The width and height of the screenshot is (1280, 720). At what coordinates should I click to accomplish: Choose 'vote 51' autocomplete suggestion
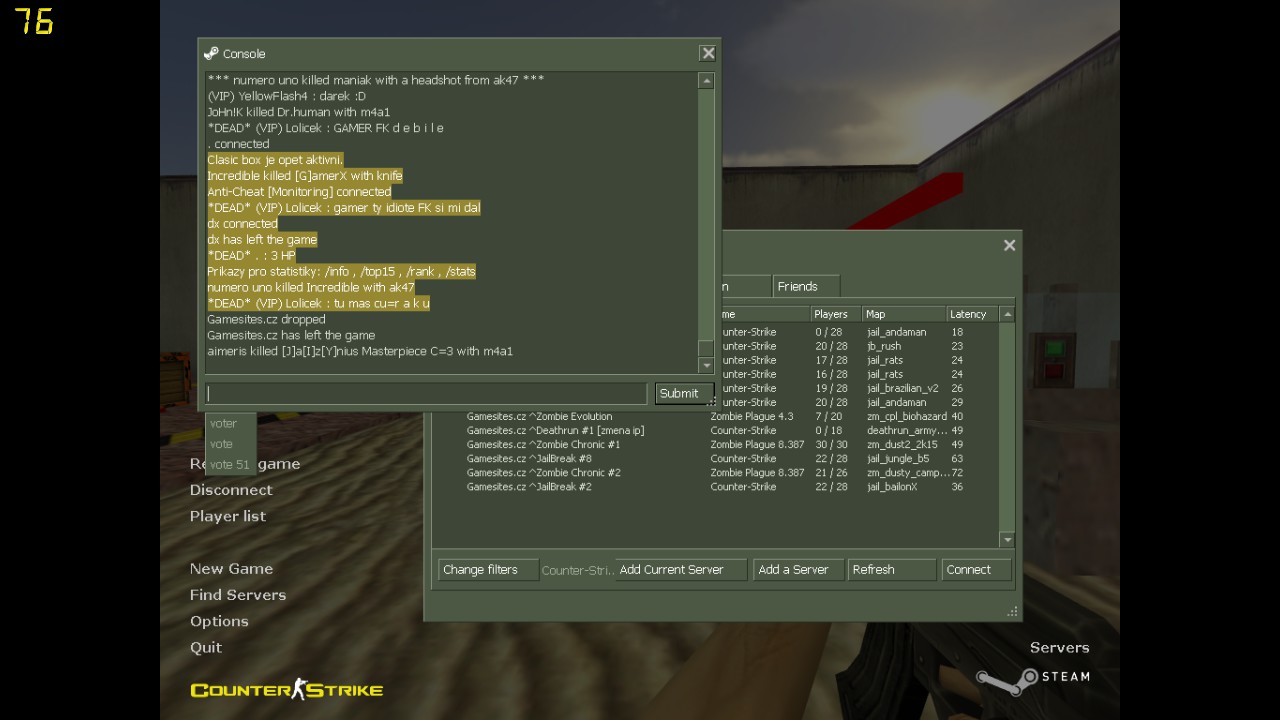click(230, 464)
